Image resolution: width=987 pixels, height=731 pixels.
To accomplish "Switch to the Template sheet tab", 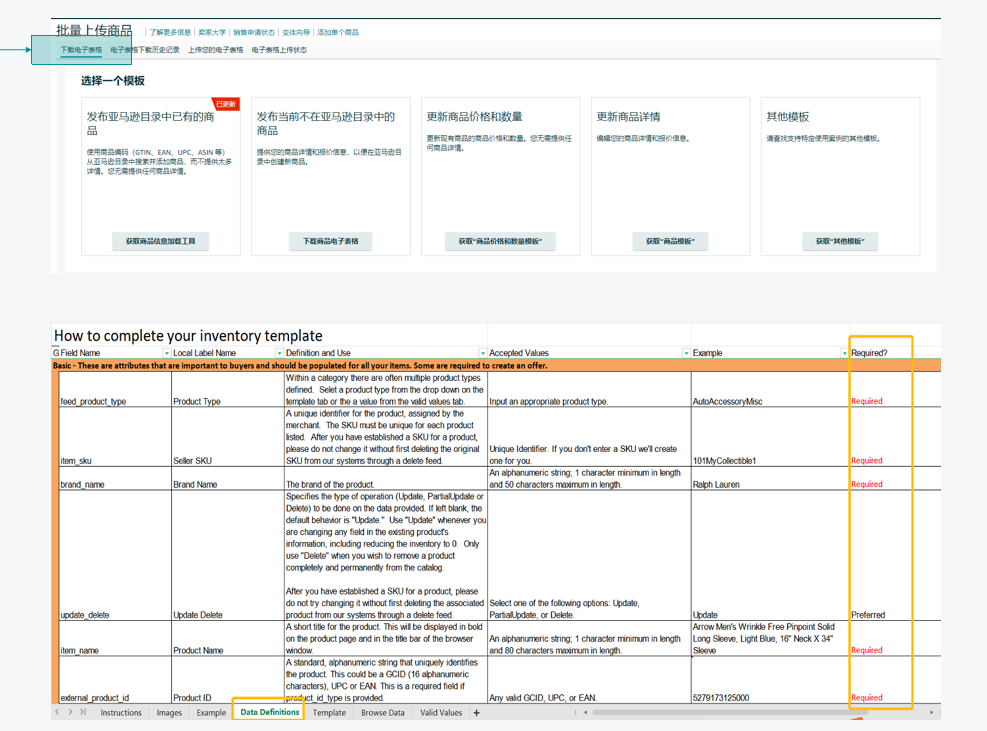I will point(329,713).
